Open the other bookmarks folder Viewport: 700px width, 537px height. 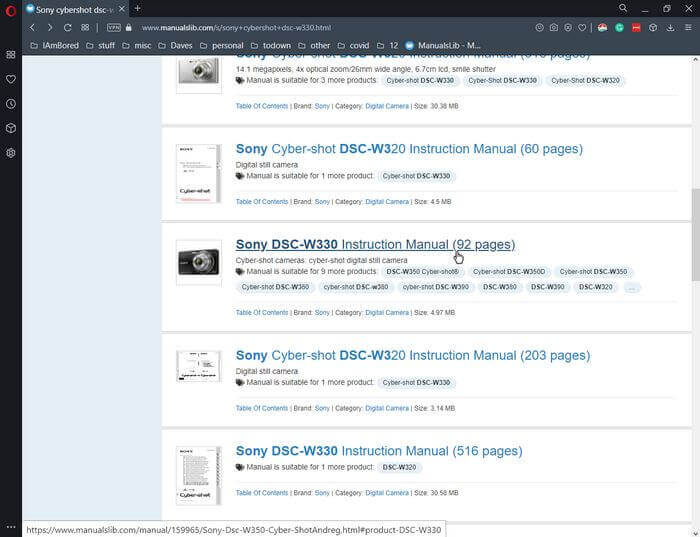click(314, 46)
